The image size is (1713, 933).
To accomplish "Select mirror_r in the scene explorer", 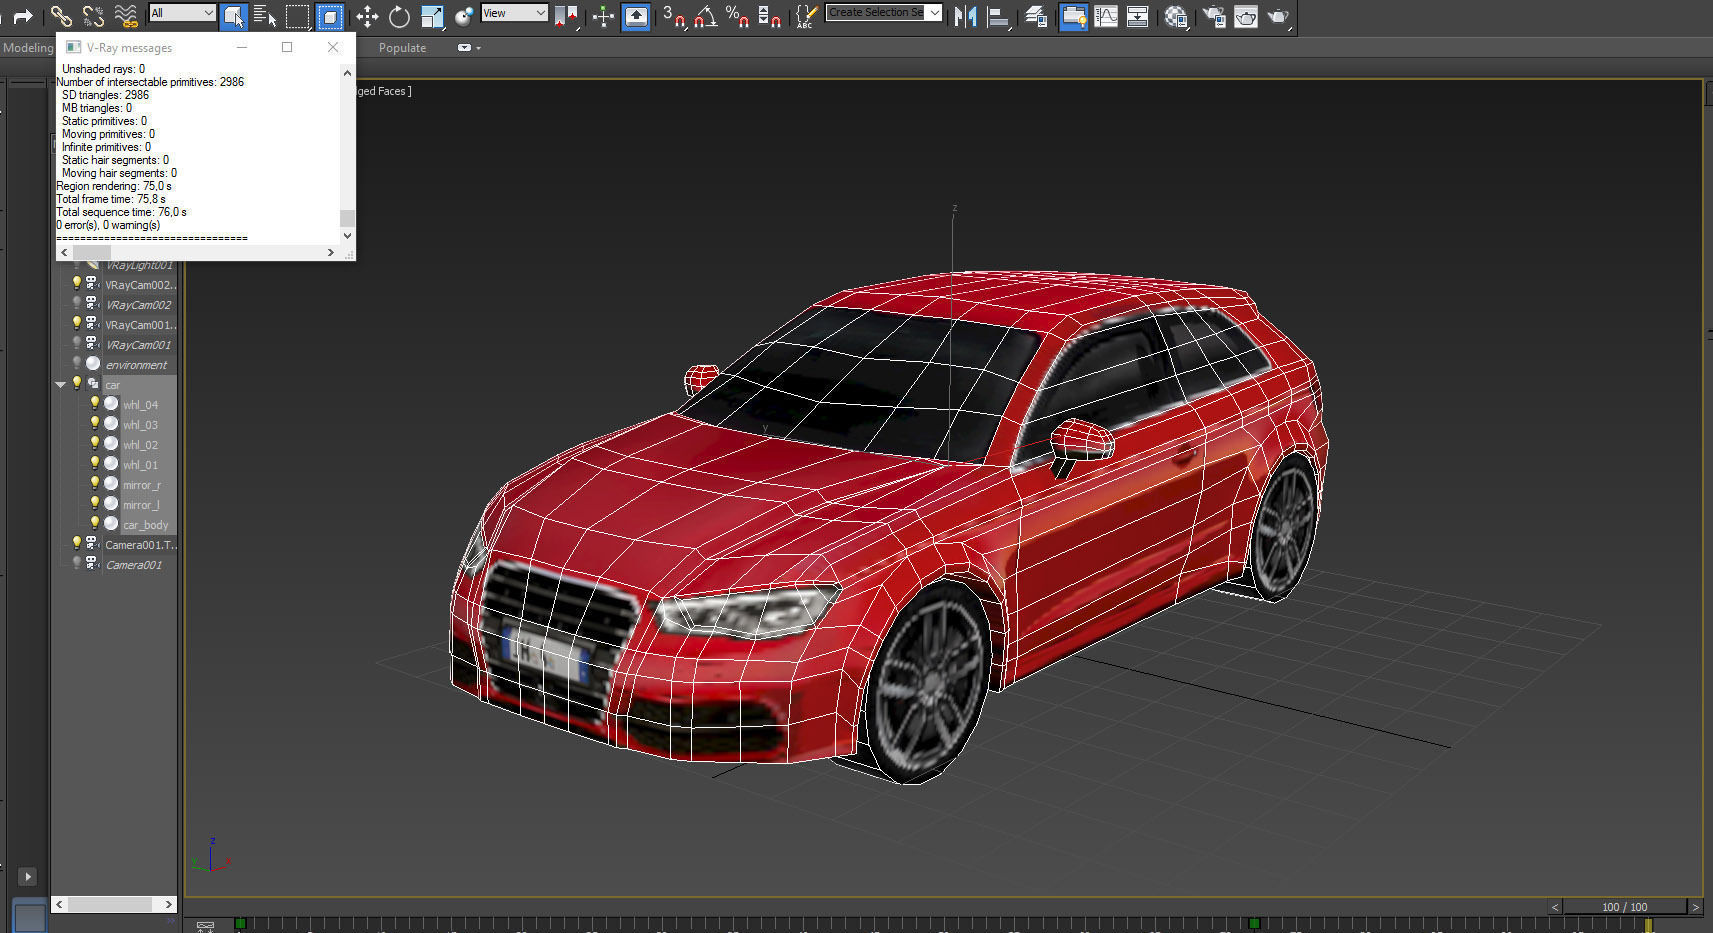I will 142,485.
